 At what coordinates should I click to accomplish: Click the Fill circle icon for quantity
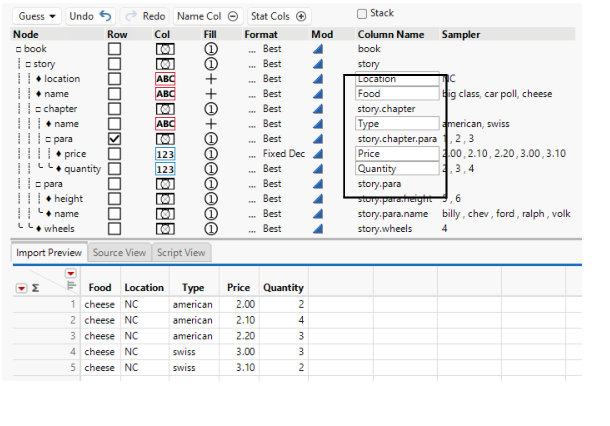click(x=211, y=169)
